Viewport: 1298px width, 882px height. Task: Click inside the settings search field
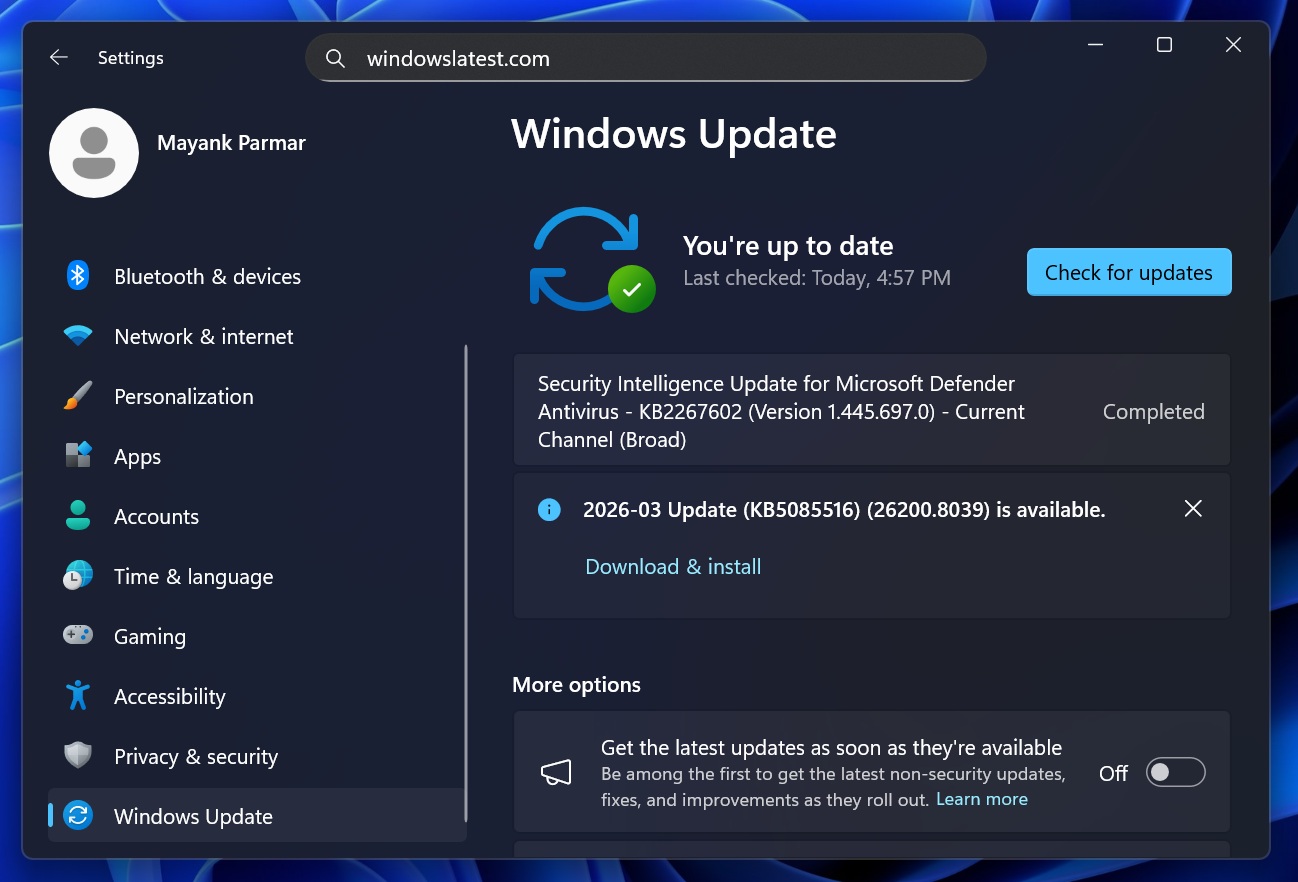click(x=645, y=57)
